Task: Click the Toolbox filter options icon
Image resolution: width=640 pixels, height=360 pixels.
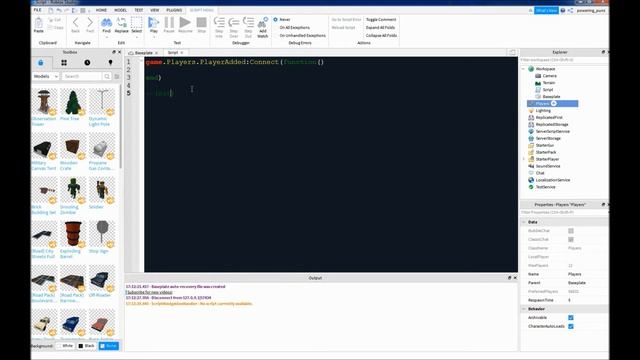Action: [x=117, y=76]
